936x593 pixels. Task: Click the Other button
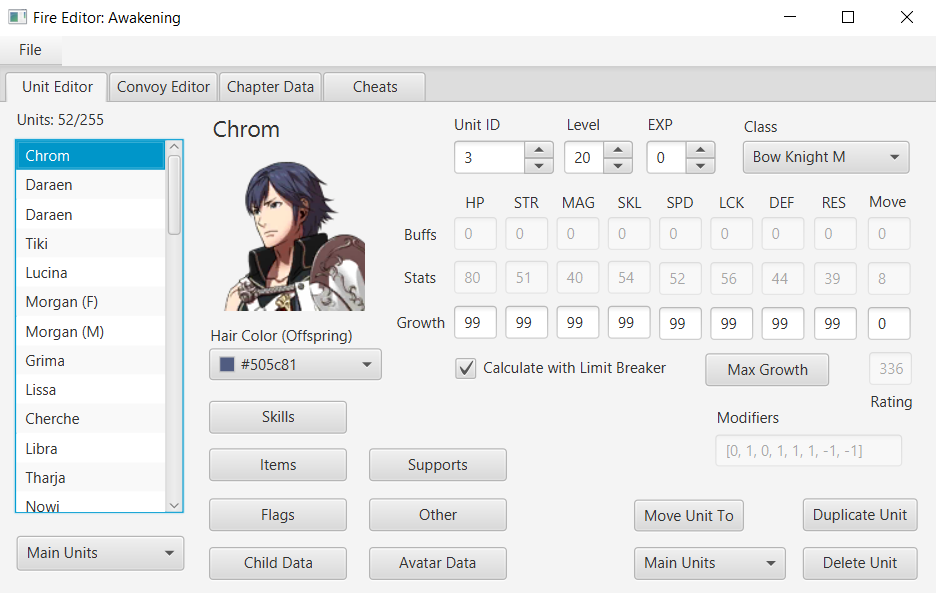click(x=438, y=515)
